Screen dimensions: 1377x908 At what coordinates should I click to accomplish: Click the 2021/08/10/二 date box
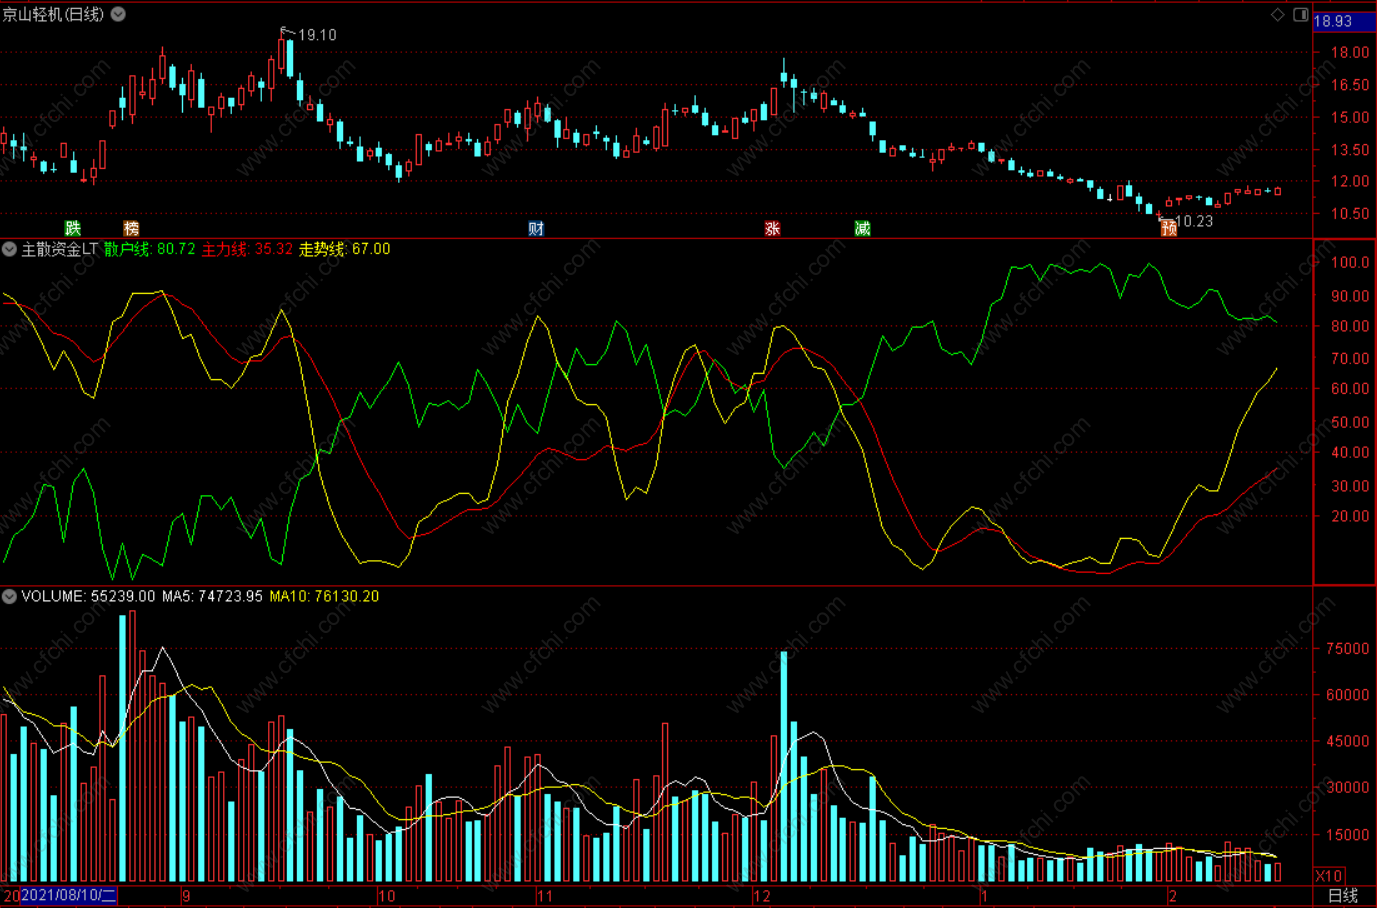68,896
